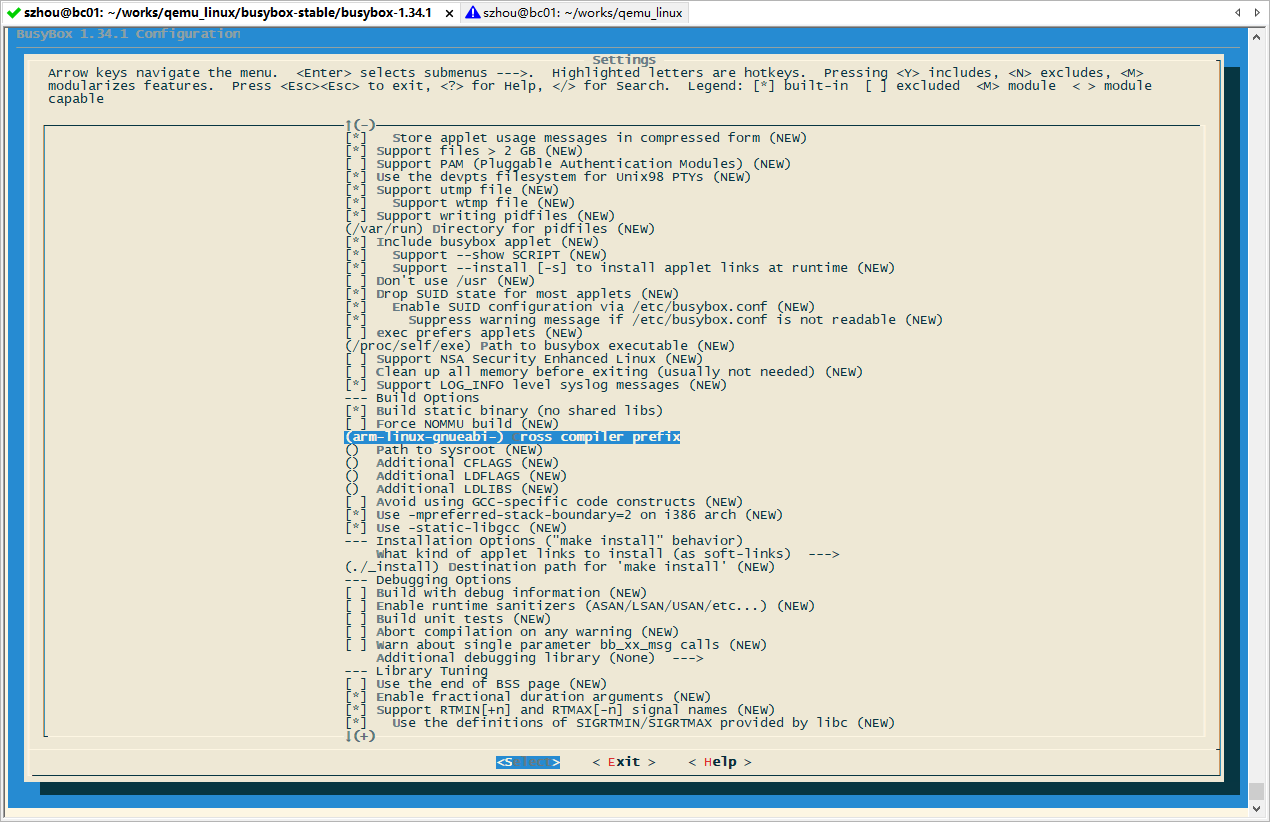Toggle Include busybox applet option
The width and height of the screenshot is (1270, 822).
(x=471, y=242)
